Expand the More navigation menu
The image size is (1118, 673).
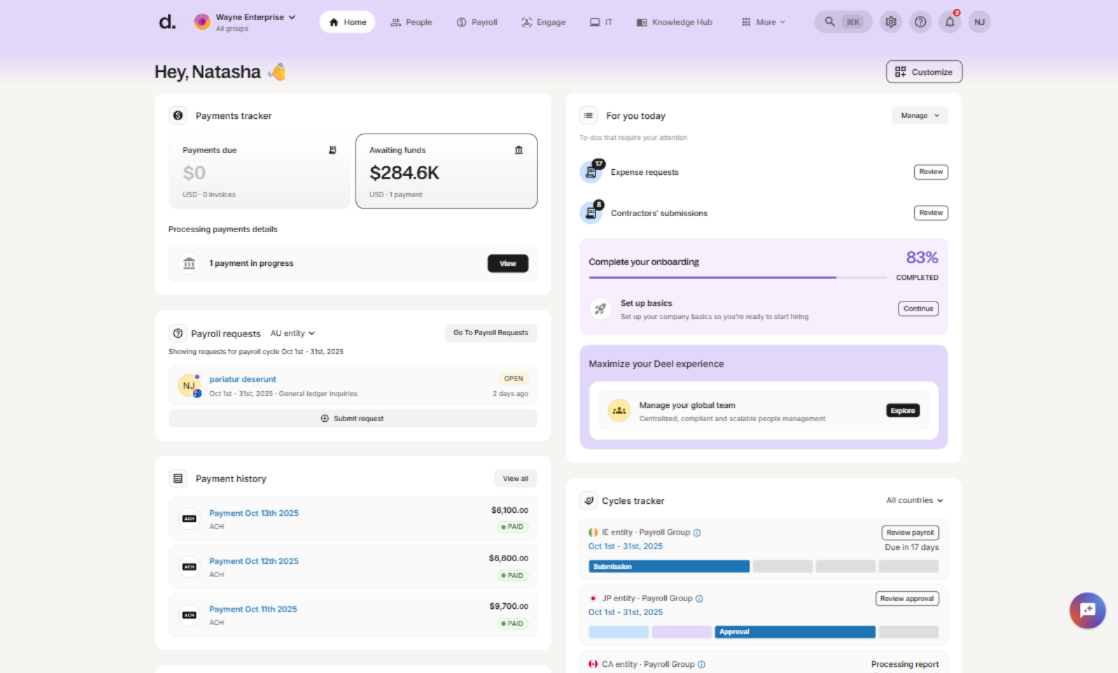[763, 22]
